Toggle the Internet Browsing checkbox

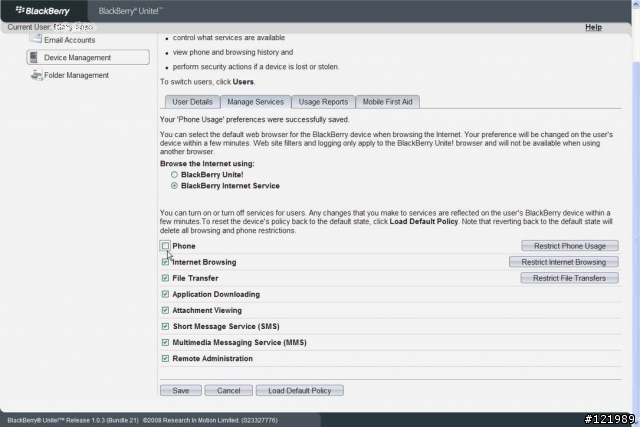click(165, 262)
